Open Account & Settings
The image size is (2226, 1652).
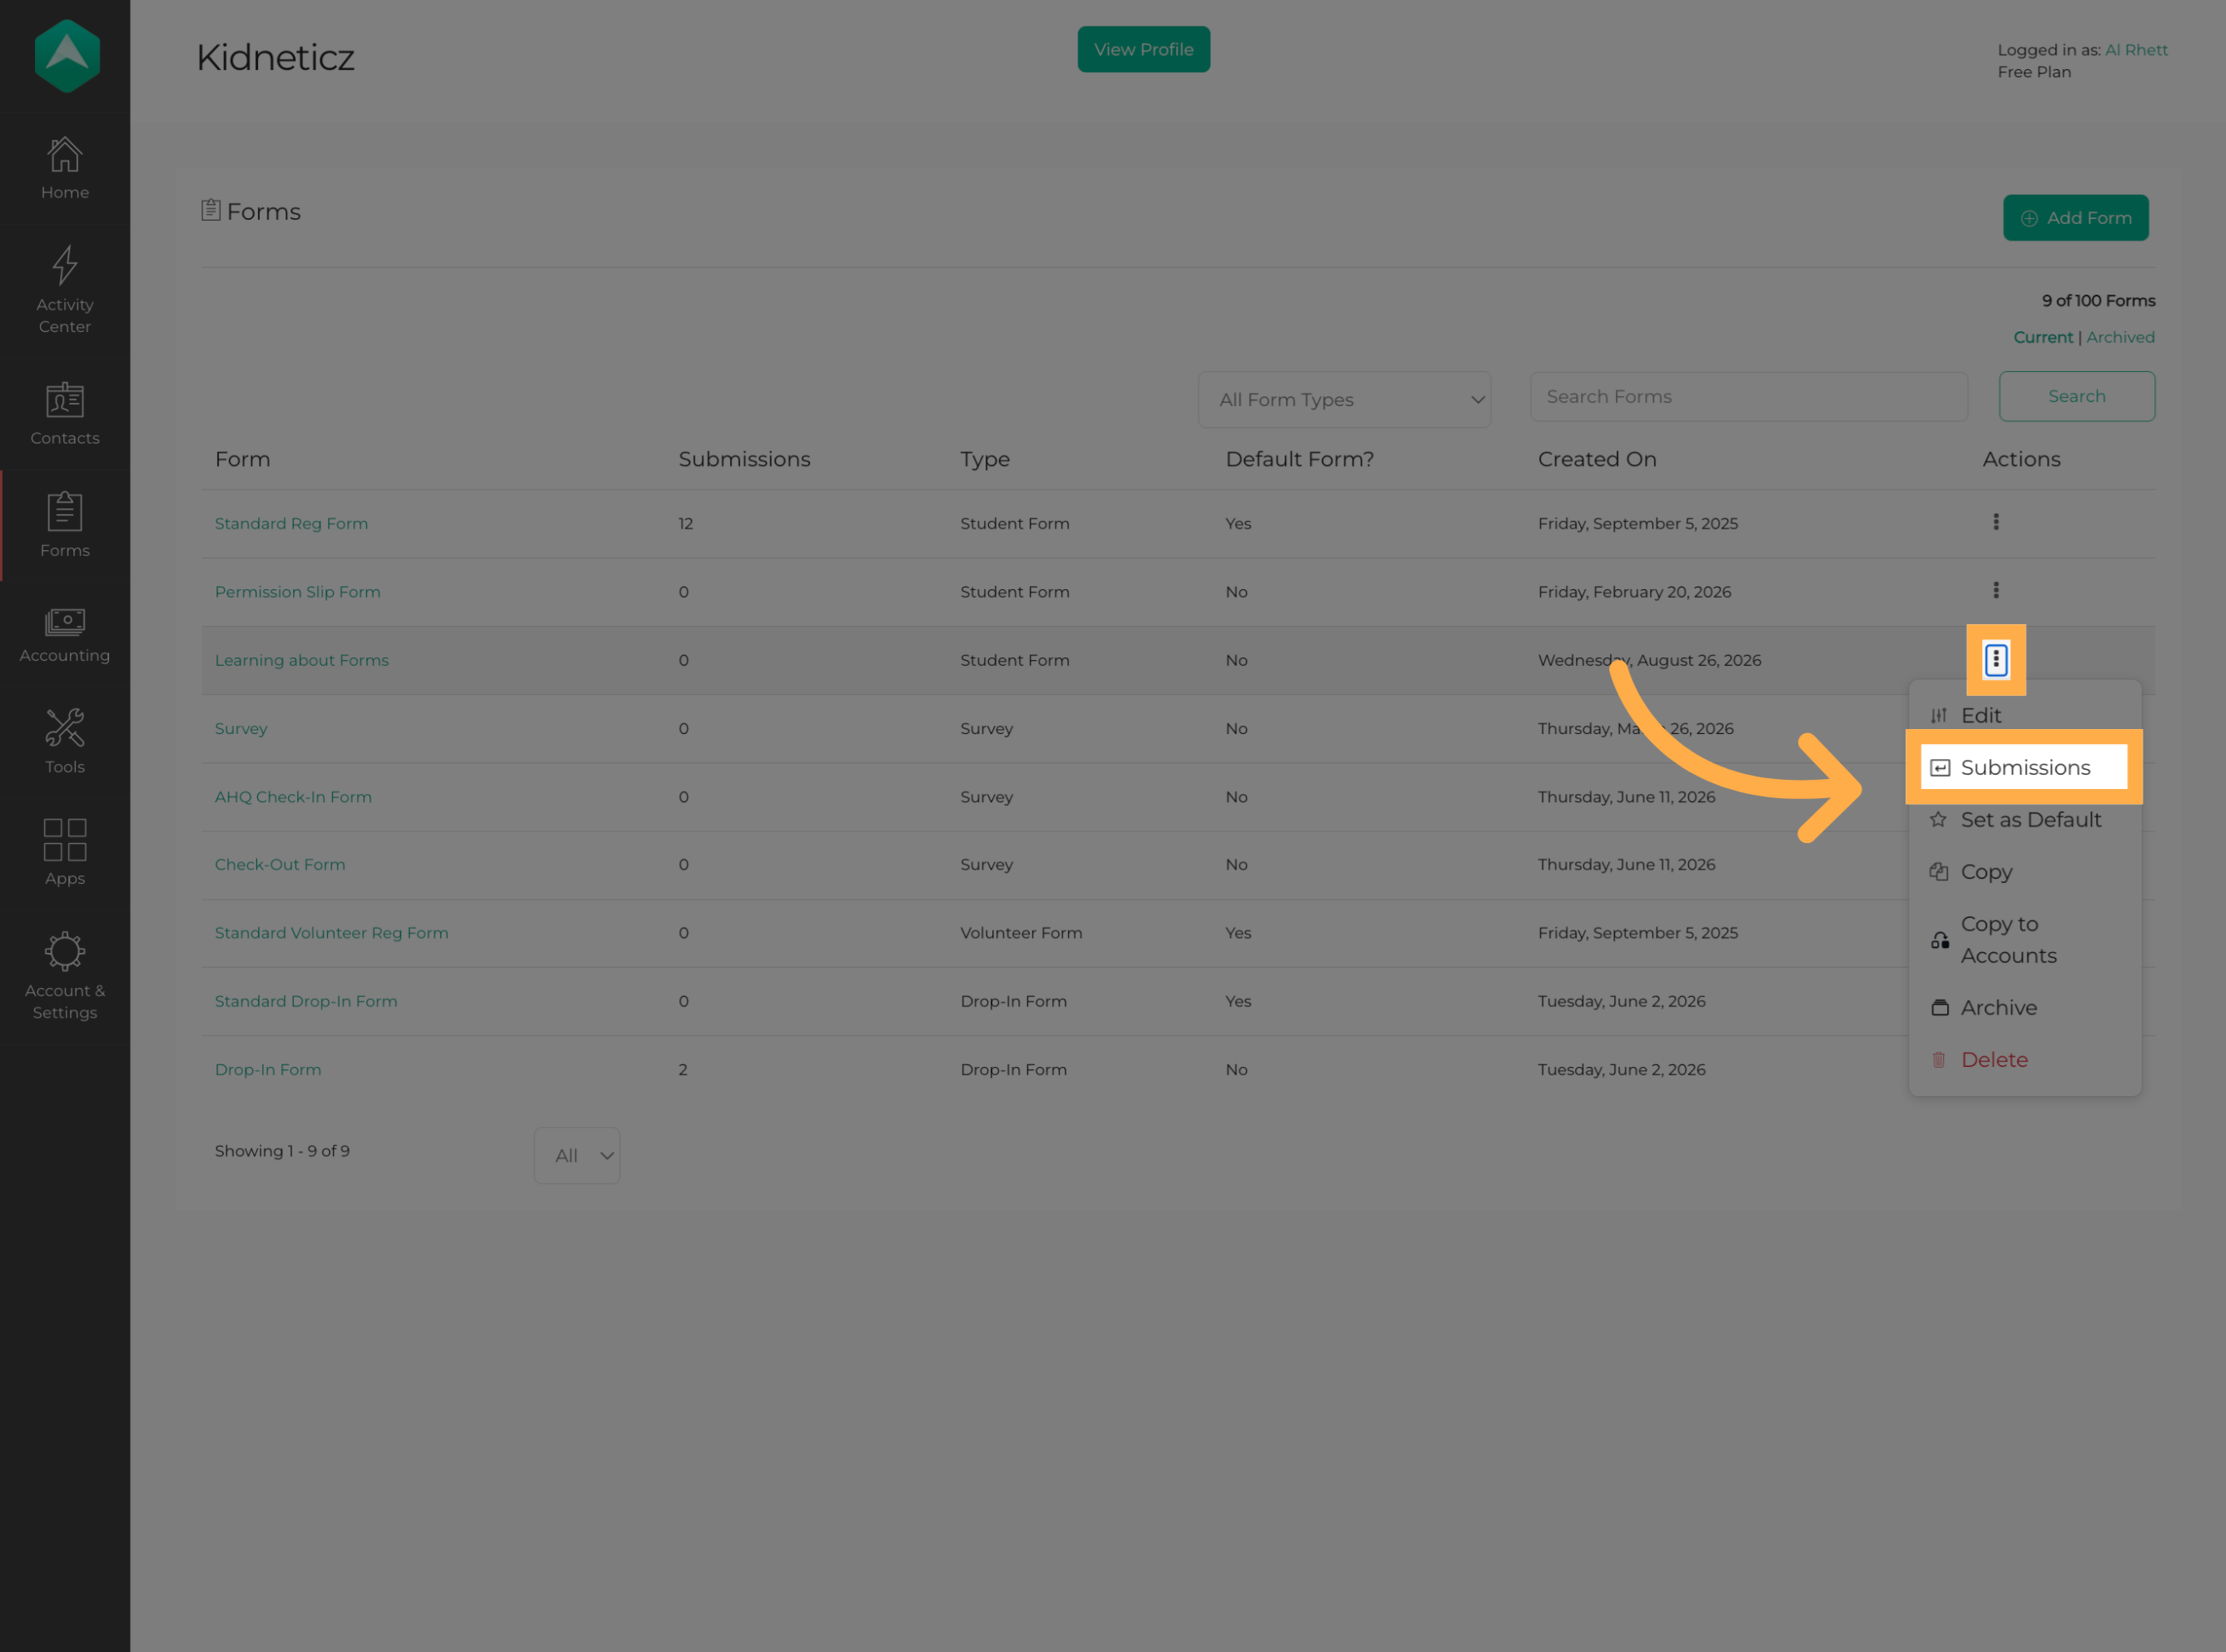[x=65, y=976]
